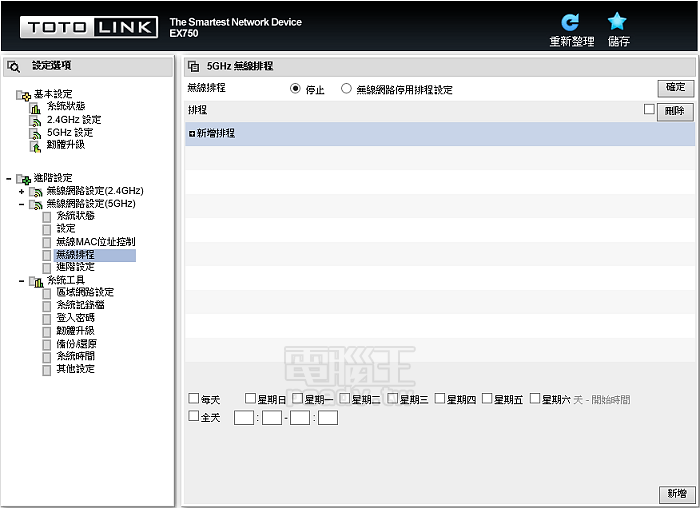Click the 設定選項 magnifier icon

click(14, 66)
